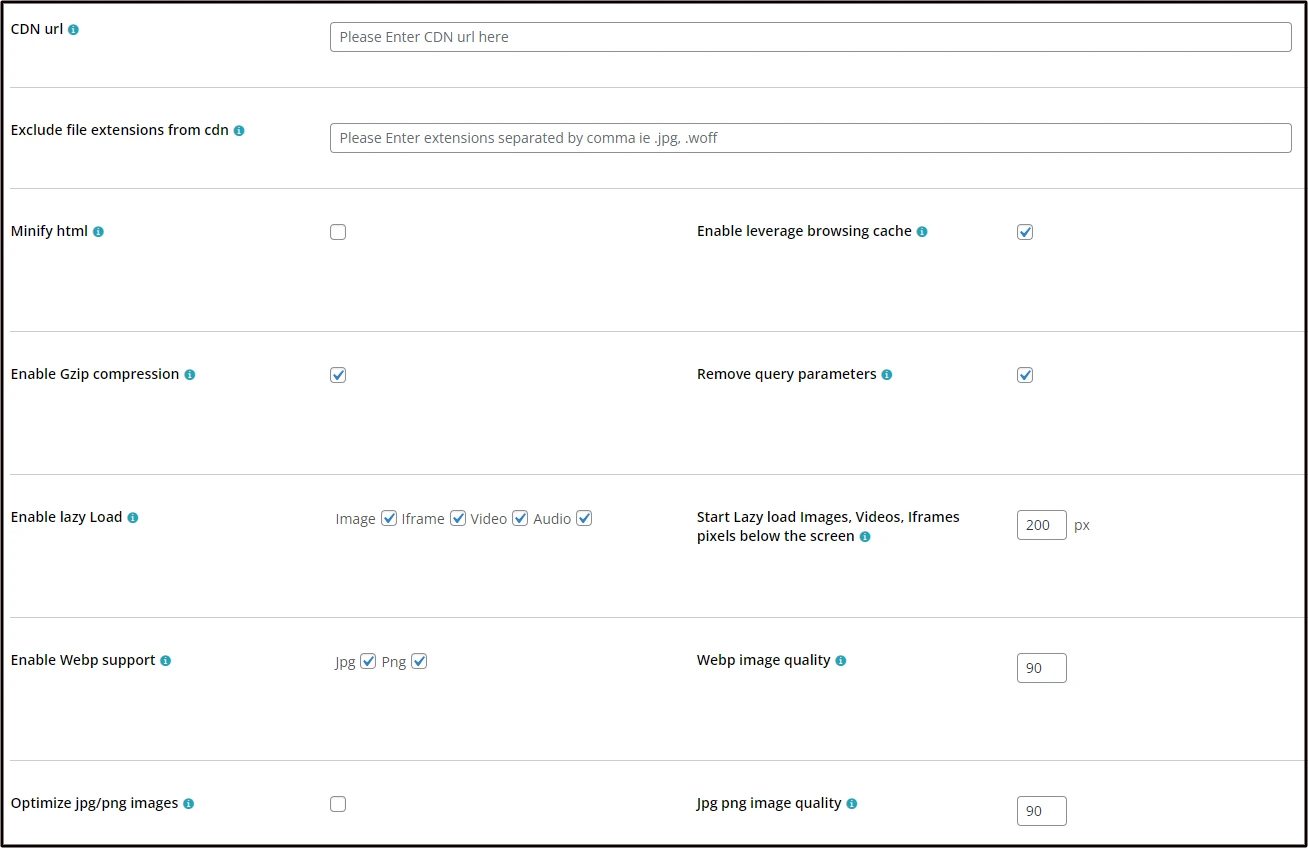Click info icon beside Enable Gzip compression

pos(190,375)
